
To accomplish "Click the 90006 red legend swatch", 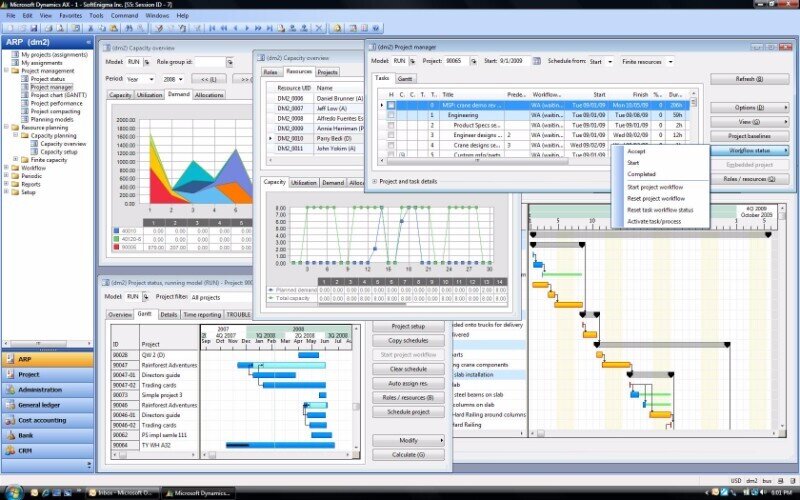I will click(x=116, y=247).
